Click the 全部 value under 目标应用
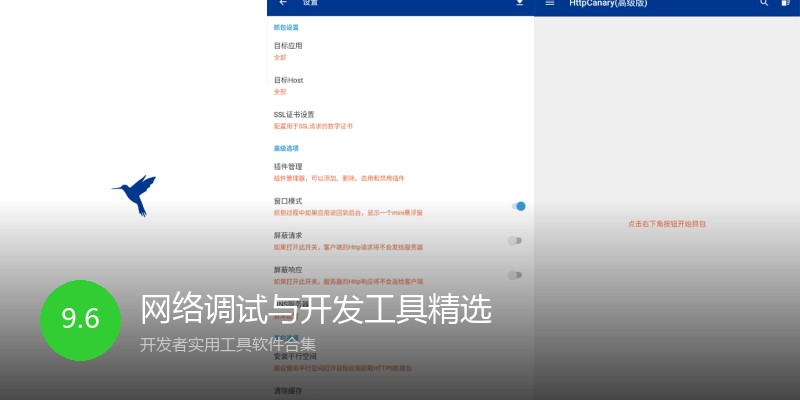Screen dimensions: 800x400 tap(280, 58)
